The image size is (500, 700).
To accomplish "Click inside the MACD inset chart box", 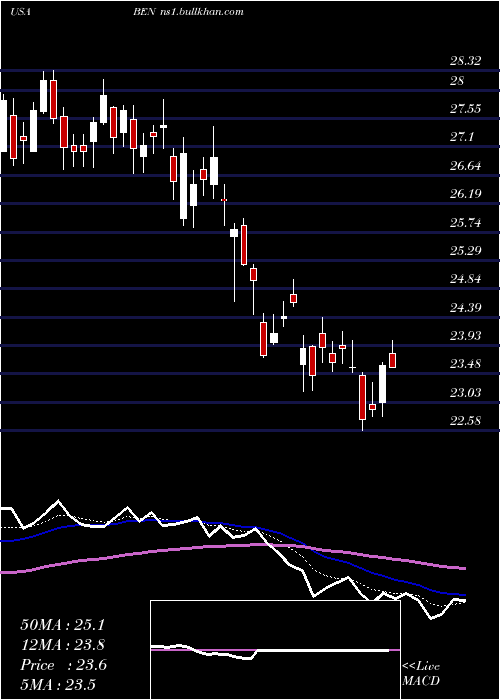I will (x=275, y=650).
